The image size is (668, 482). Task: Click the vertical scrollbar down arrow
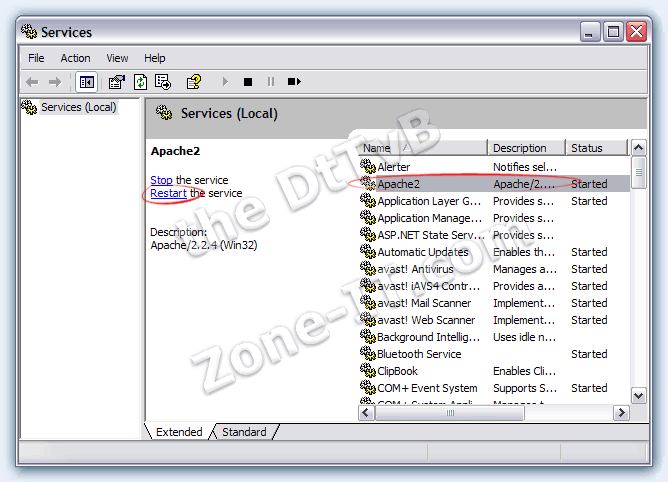[x=638, y=396]
